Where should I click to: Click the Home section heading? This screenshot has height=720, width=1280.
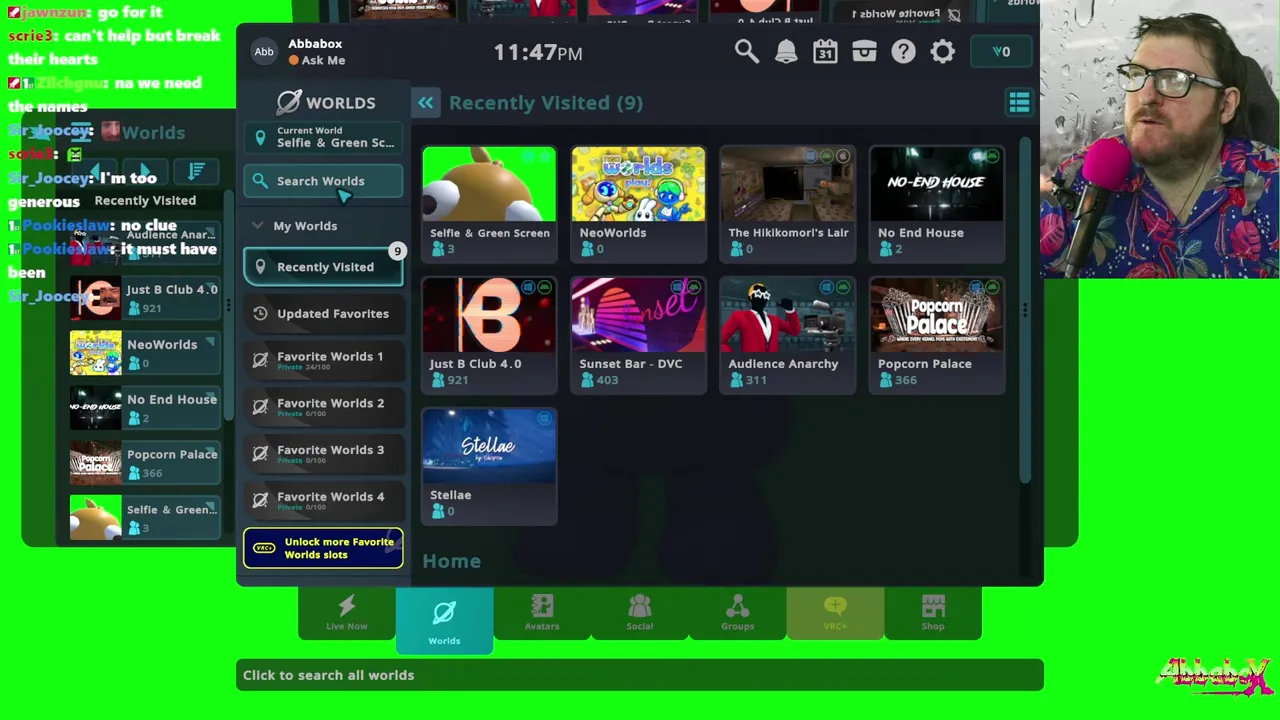click(451, 561)
